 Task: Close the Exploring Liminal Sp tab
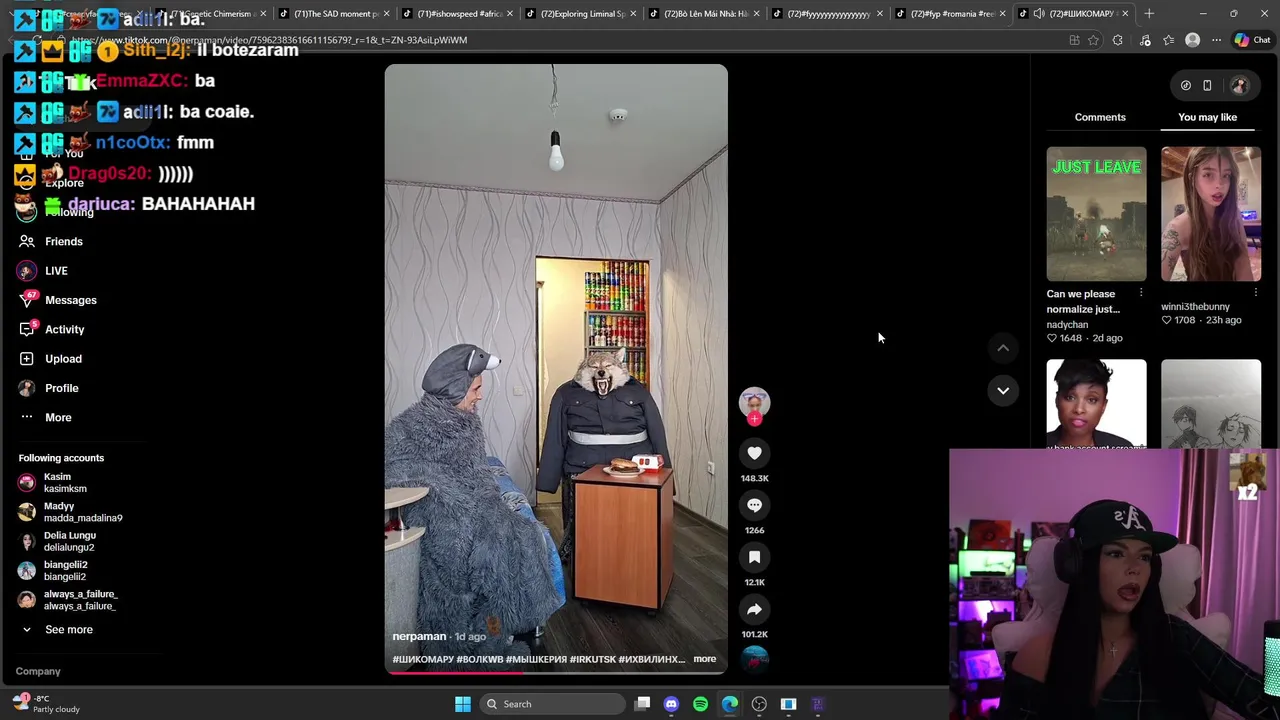pyautogui.click(x=632, y=14)
